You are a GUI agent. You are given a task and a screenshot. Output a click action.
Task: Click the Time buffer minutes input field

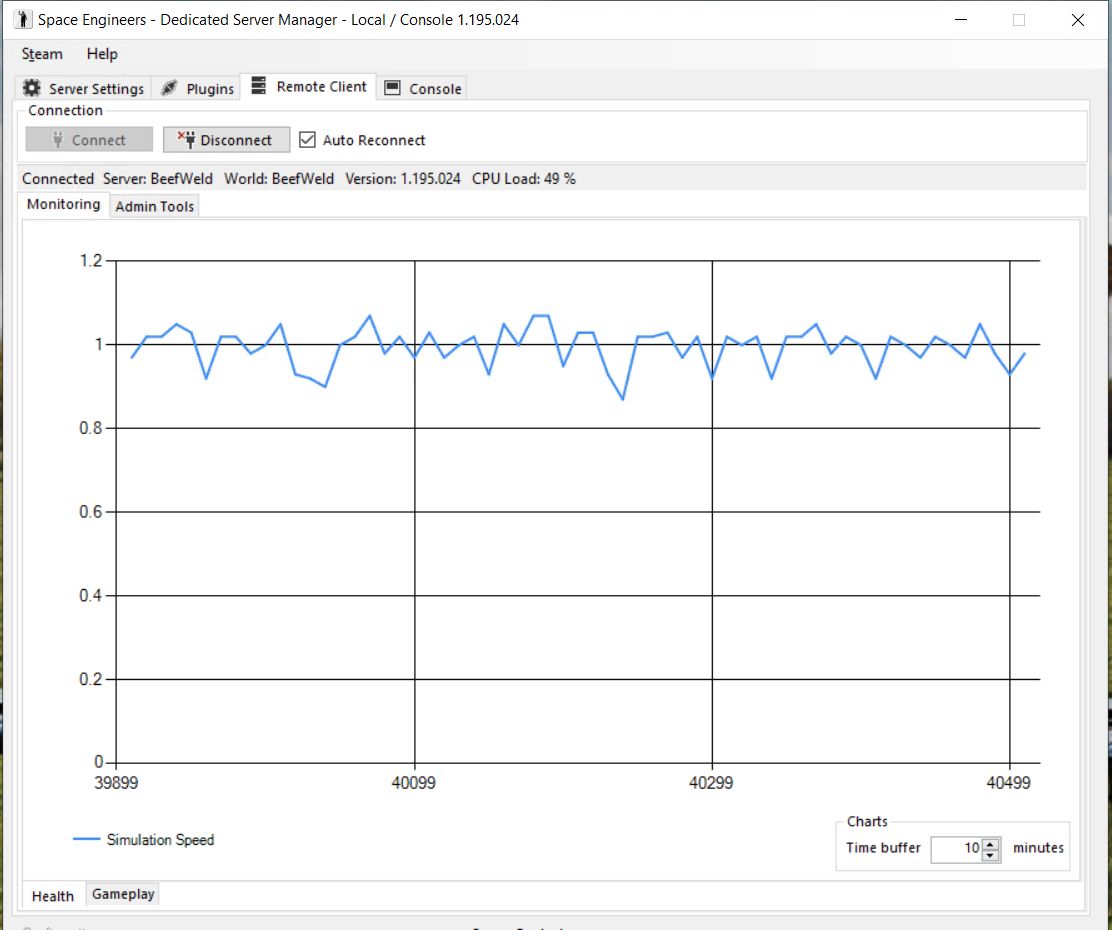click(956, 848)
